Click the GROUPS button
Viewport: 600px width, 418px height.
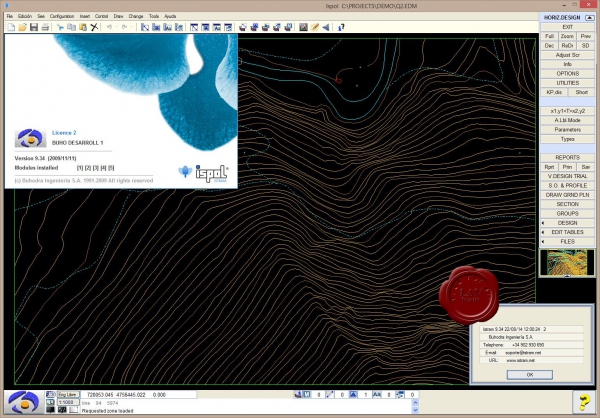coord(567,214)
